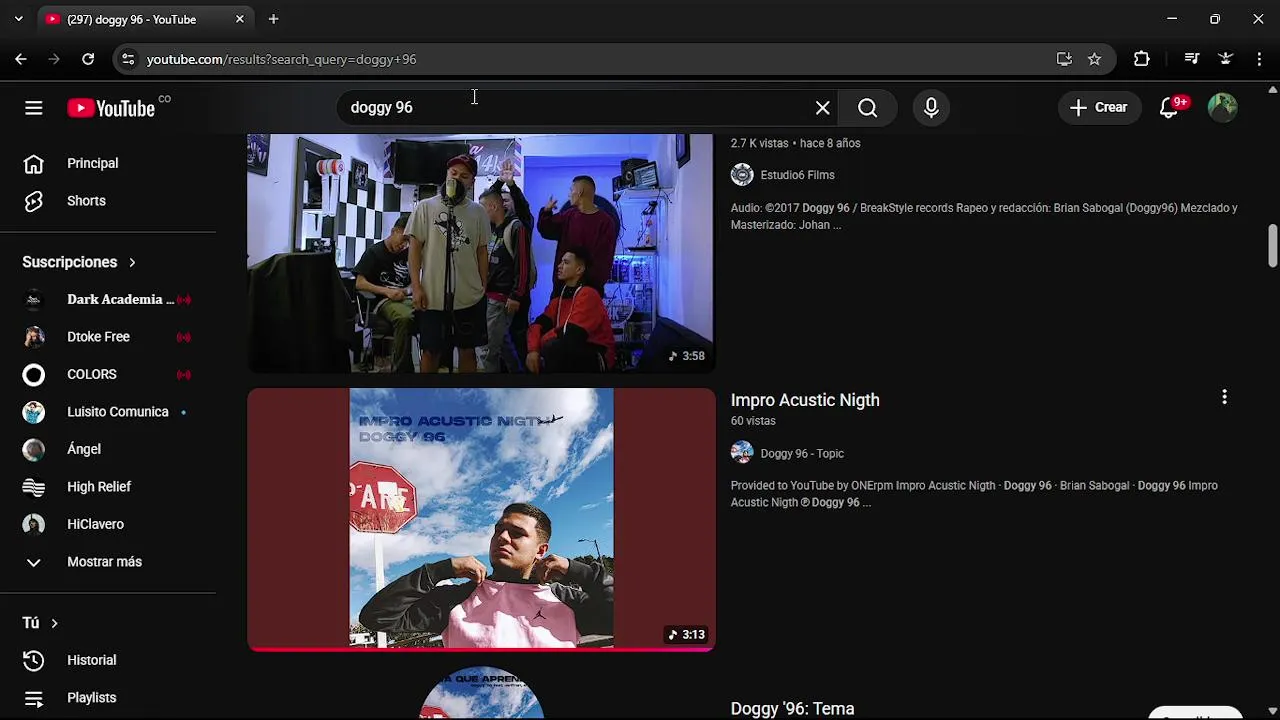Close the doggy 96 - YouTube tab

(240, 19)
